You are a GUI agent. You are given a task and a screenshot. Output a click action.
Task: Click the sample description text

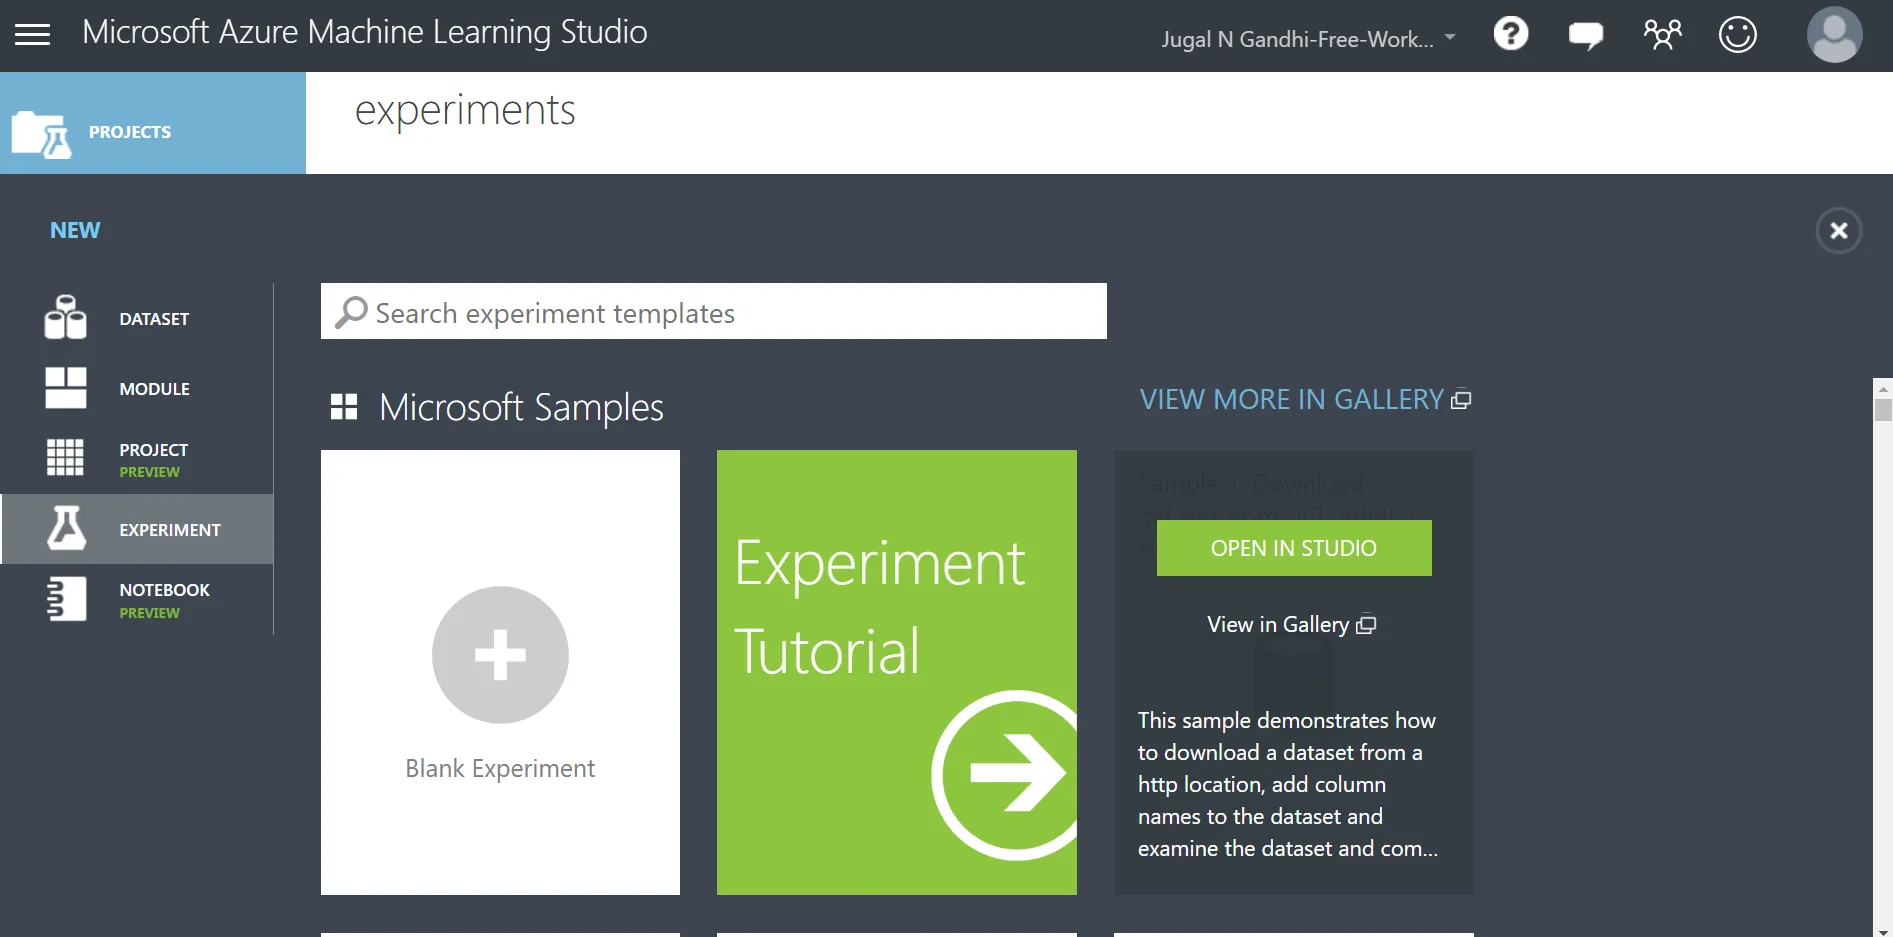(x=1288, y=785)
